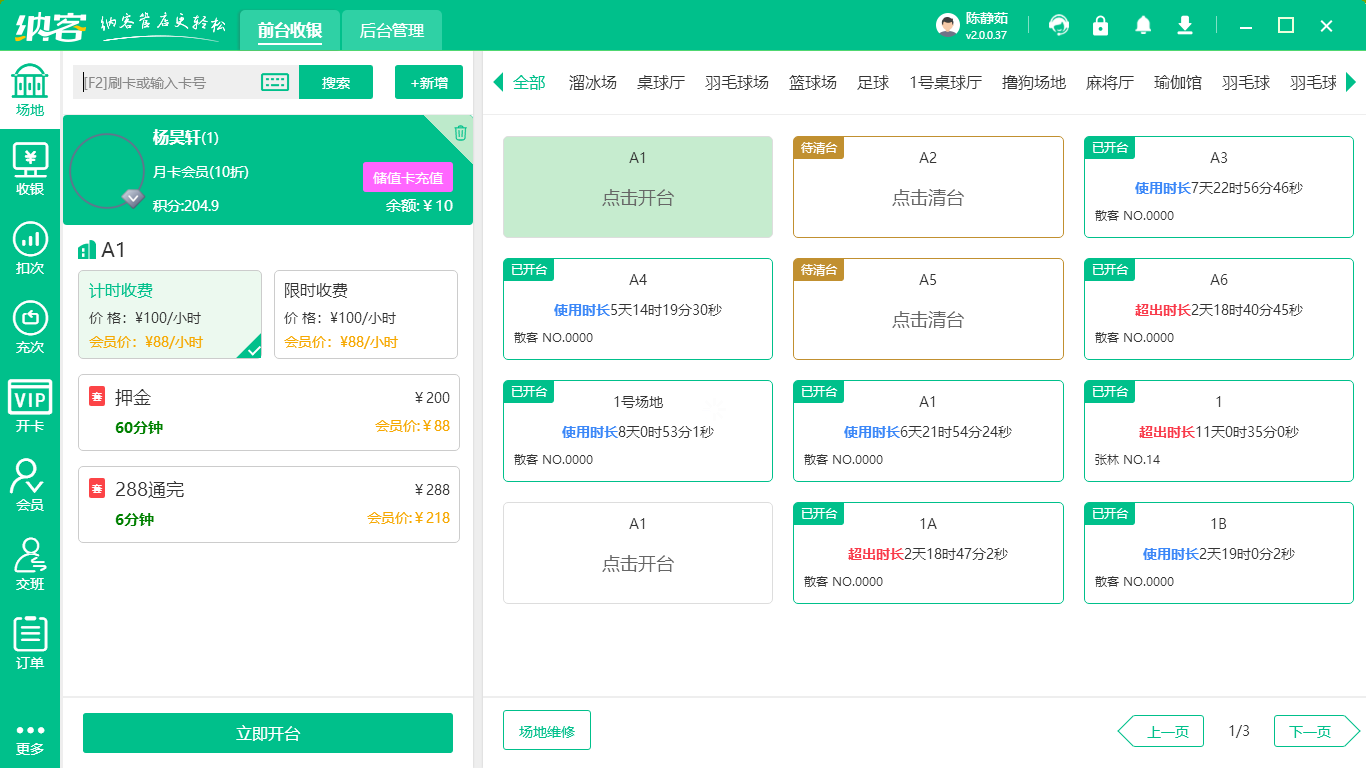1366x768 pixels.
Task: Select the 限时收费 pricing option
Action: point(365,314)
